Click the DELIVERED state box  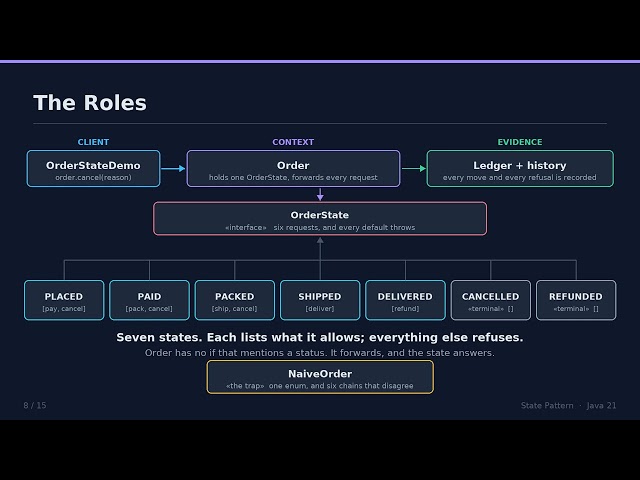[x=405, y=300]
